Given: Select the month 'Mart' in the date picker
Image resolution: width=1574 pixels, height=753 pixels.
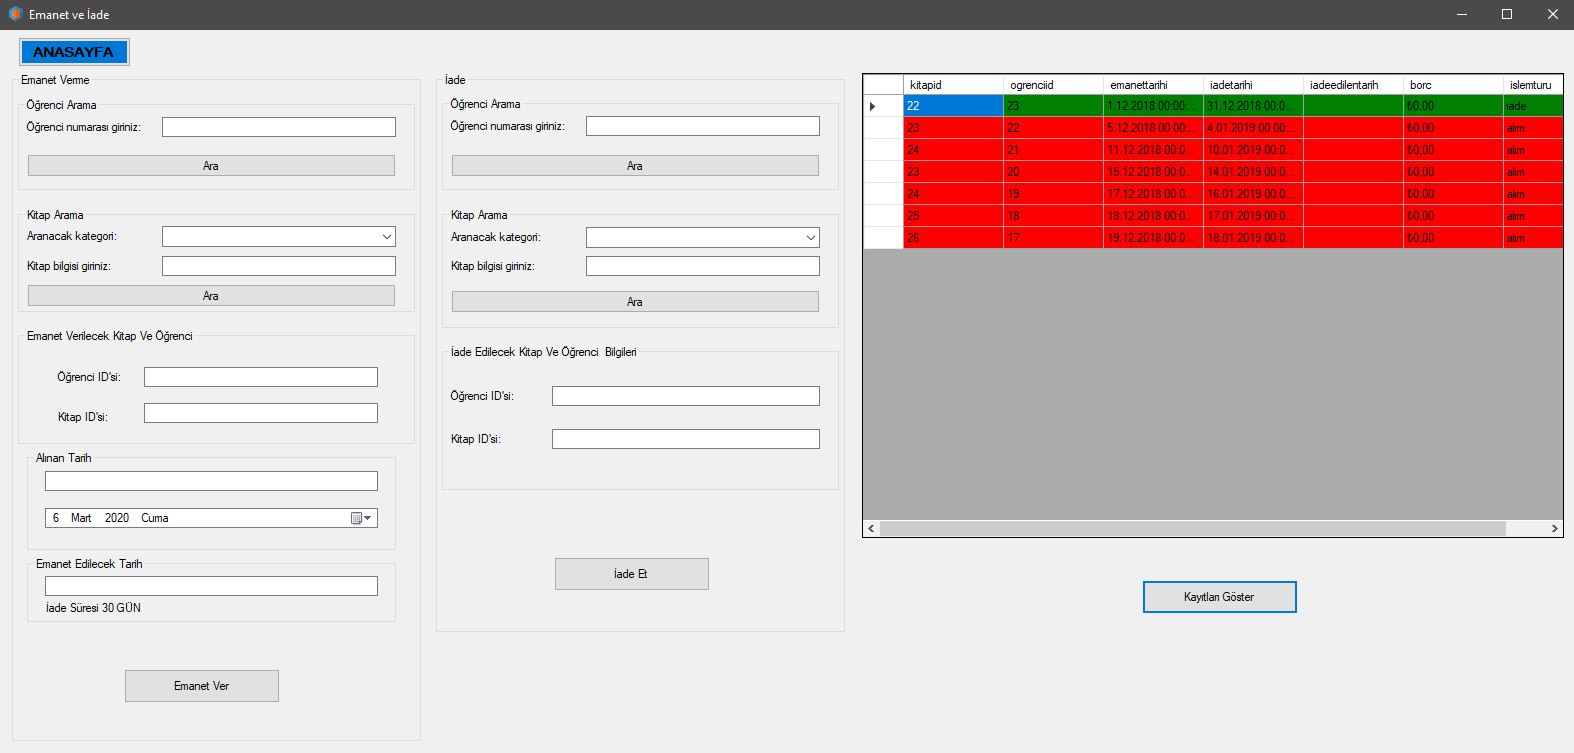Looking at the screenshot, I should pyautogui.click(x=81, y=518).
